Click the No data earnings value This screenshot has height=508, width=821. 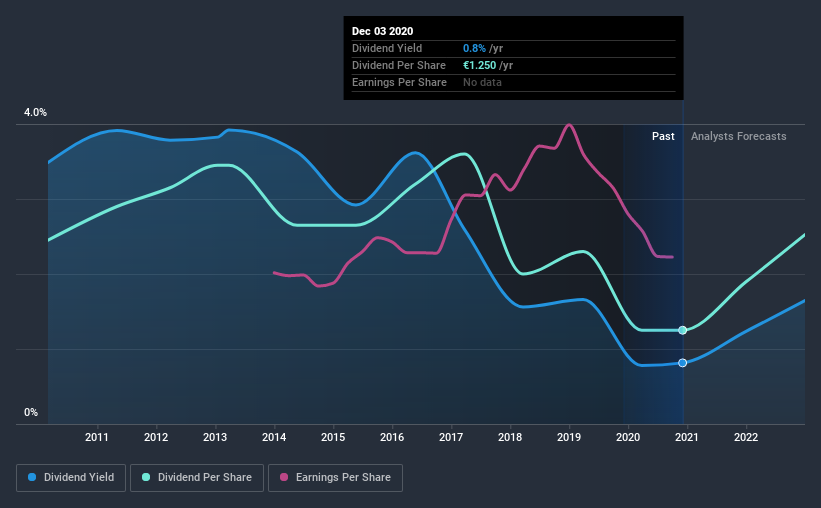[482, 82]
